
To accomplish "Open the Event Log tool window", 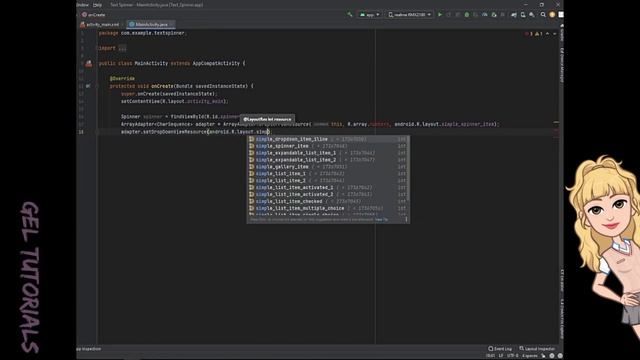I will (500, 349).
